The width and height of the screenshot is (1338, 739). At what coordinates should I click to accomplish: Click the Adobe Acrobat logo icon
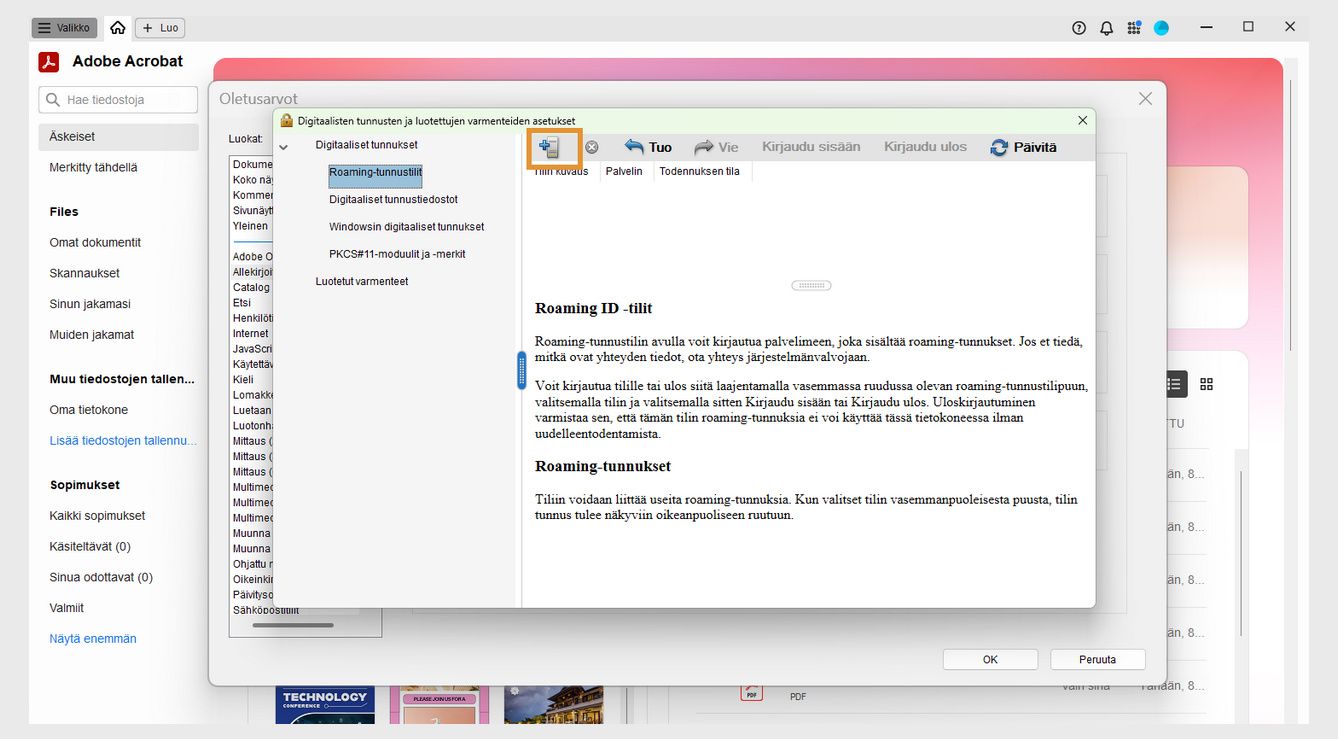pyautogui.click(x=49, y=62)
